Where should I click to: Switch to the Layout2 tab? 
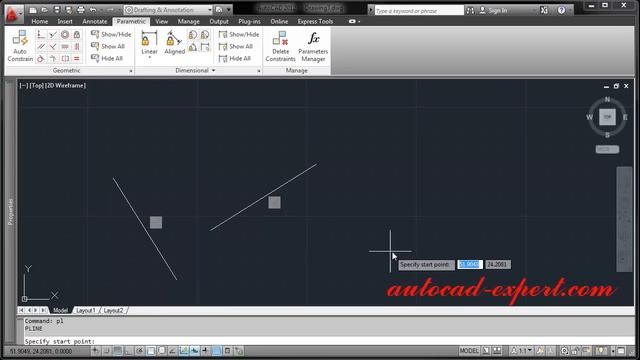tap(113, 311)
